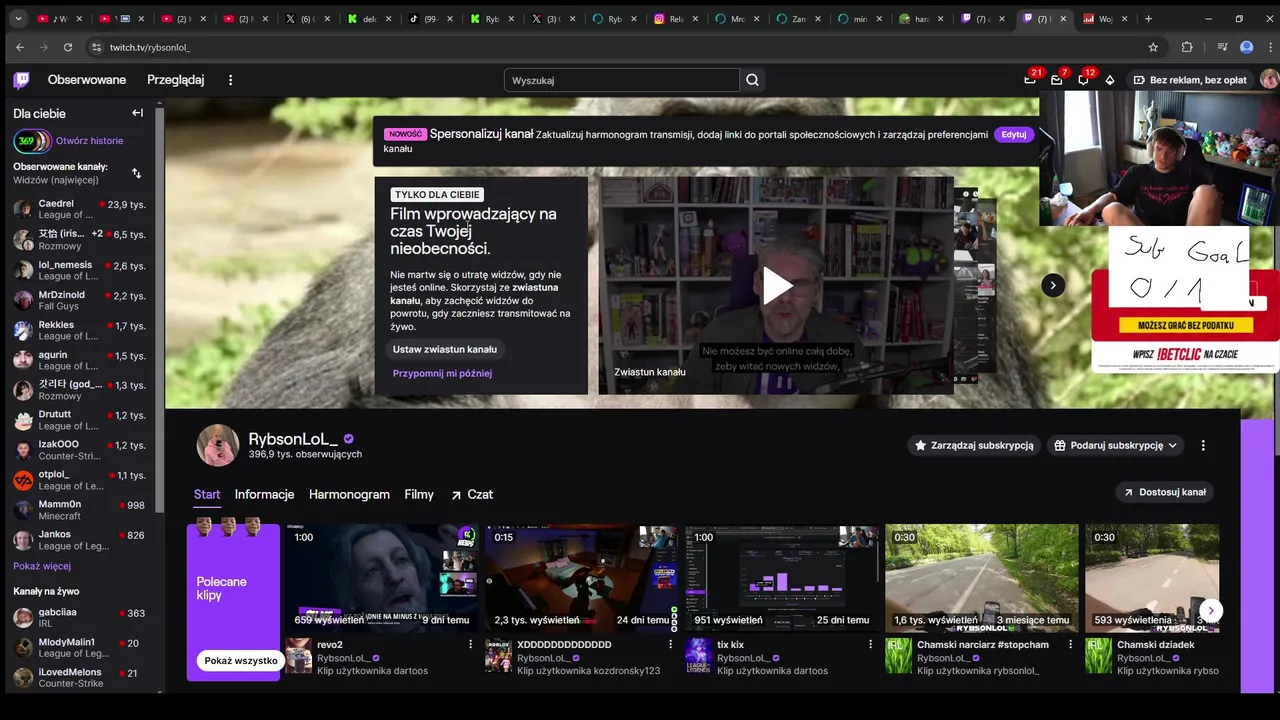Open MlodyMalin1 live channel in sidebar

click(80, 648)
